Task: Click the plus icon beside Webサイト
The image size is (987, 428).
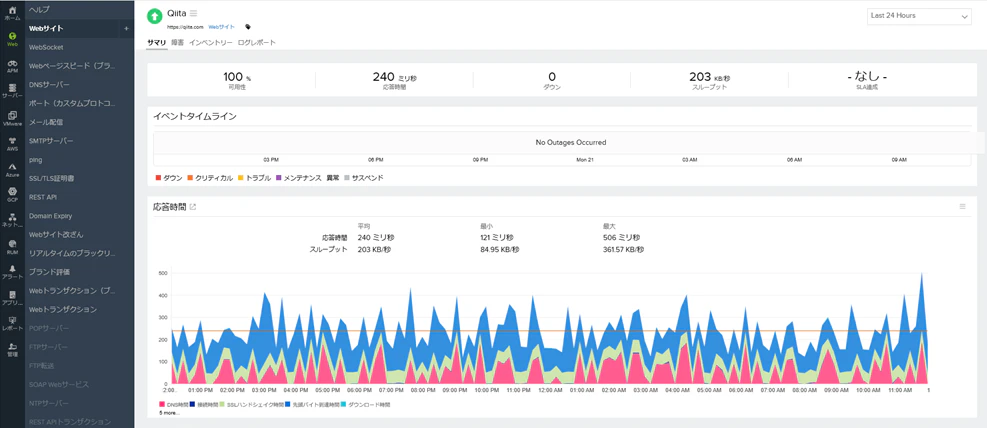Action: tap(127, 28)
